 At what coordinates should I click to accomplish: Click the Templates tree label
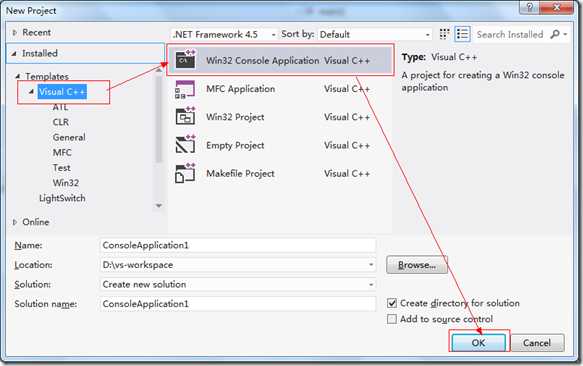pos(47,77)
